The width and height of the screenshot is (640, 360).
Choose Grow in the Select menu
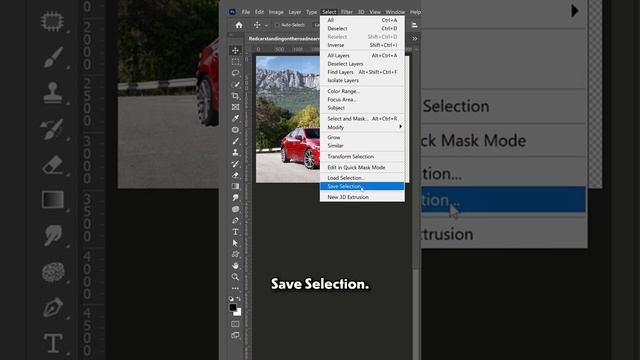click(362, 138)
